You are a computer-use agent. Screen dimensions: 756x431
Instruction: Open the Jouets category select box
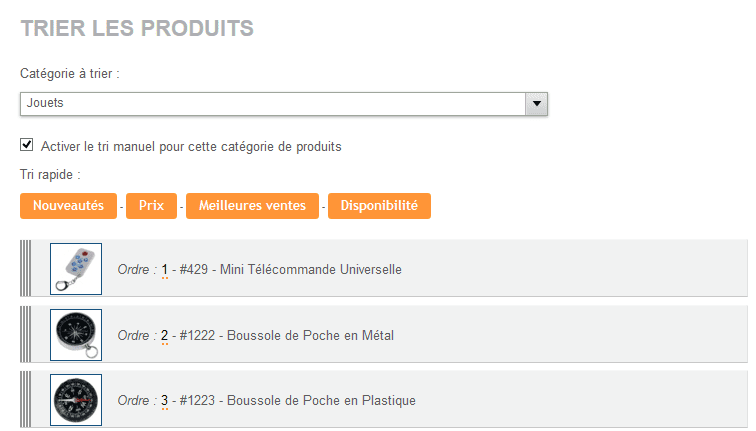point(284,104)
